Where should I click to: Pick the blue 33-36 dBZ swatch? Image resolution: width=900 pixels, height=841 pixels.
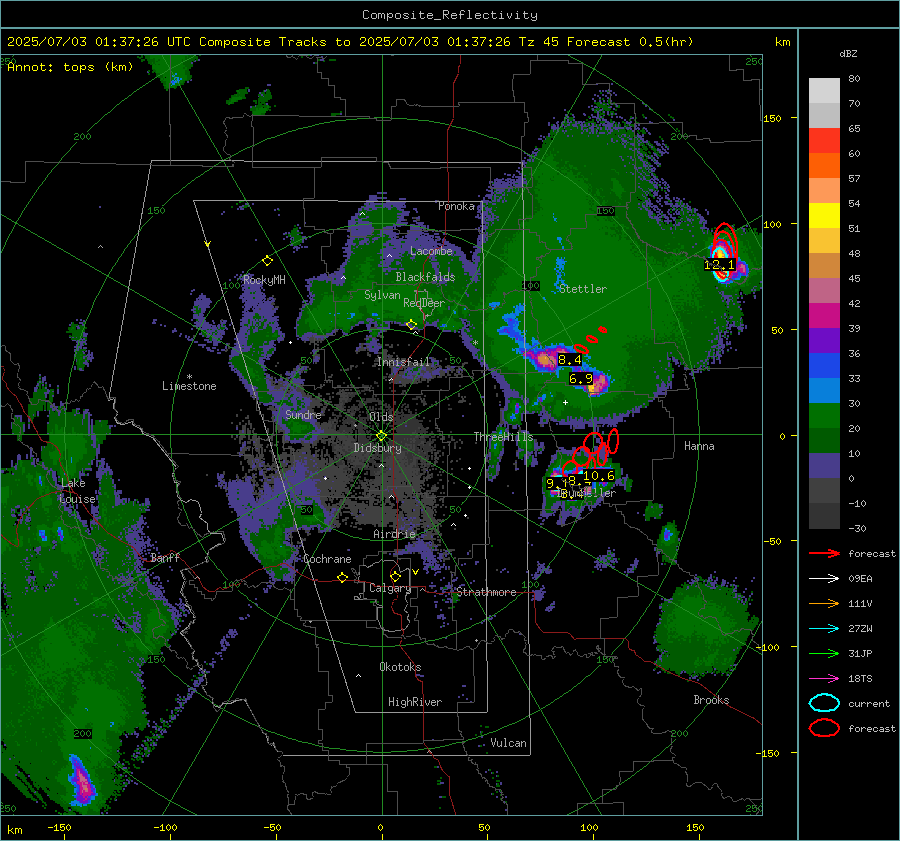pos(824,366)
